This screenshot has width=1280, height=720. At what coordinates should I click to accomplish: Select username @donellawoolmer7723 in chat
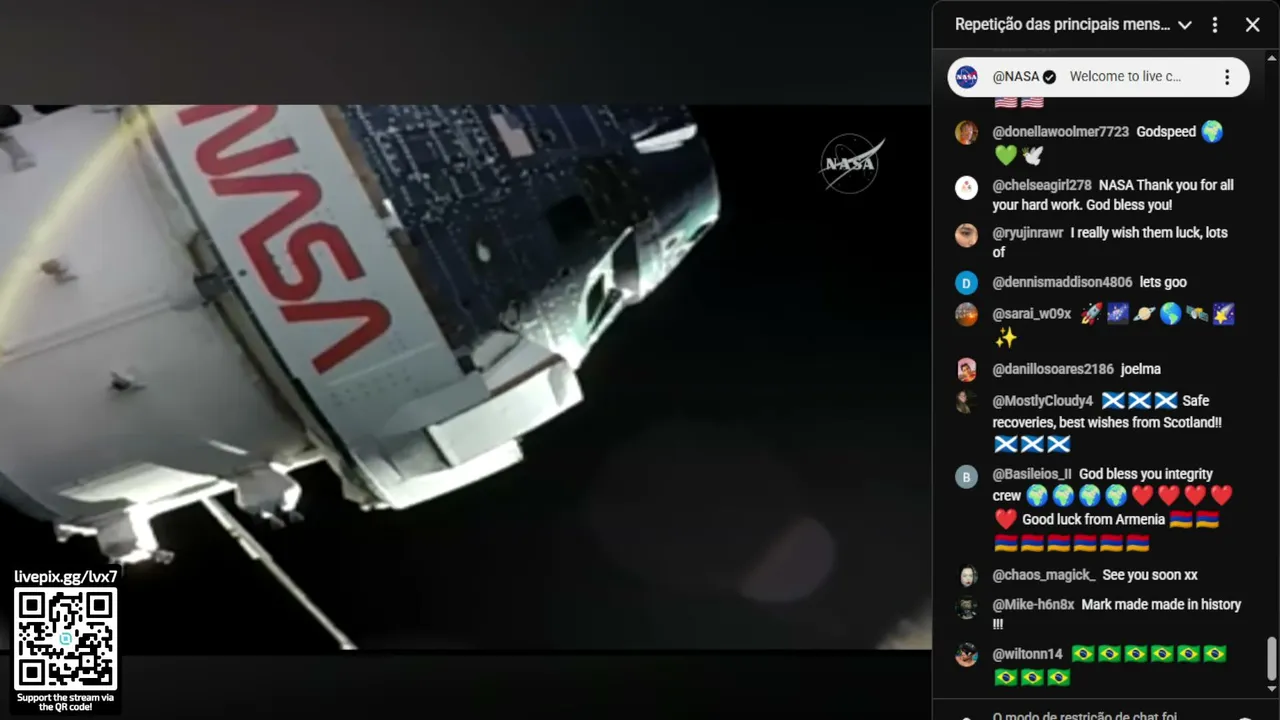(x=1060, y=132)
